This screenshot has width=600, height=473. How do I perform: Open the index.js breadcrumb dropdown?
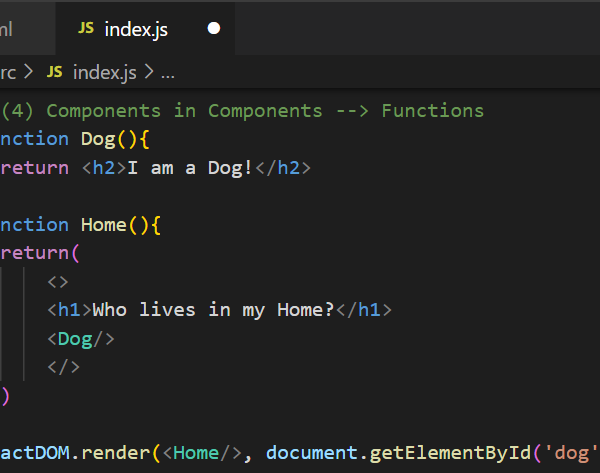[105, 72]
